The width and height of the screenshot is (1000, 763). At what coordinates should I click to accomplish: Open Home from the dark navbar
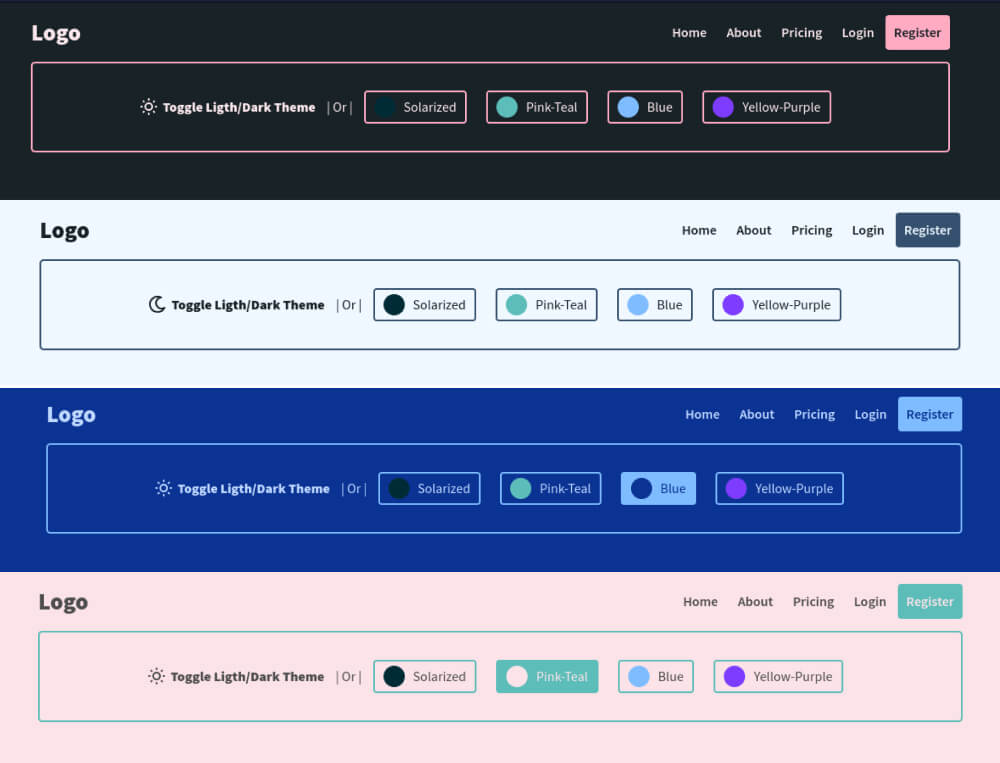pos(689,32)
